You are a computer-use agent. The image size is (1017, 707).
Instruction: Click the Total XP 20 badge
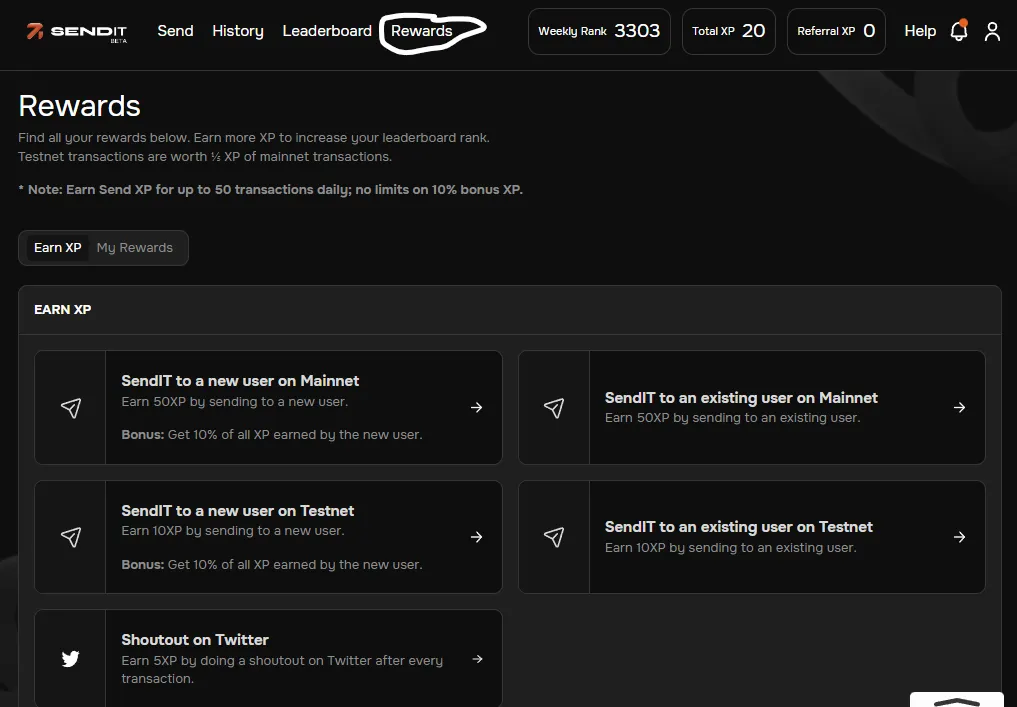click(x=728, y=31)
